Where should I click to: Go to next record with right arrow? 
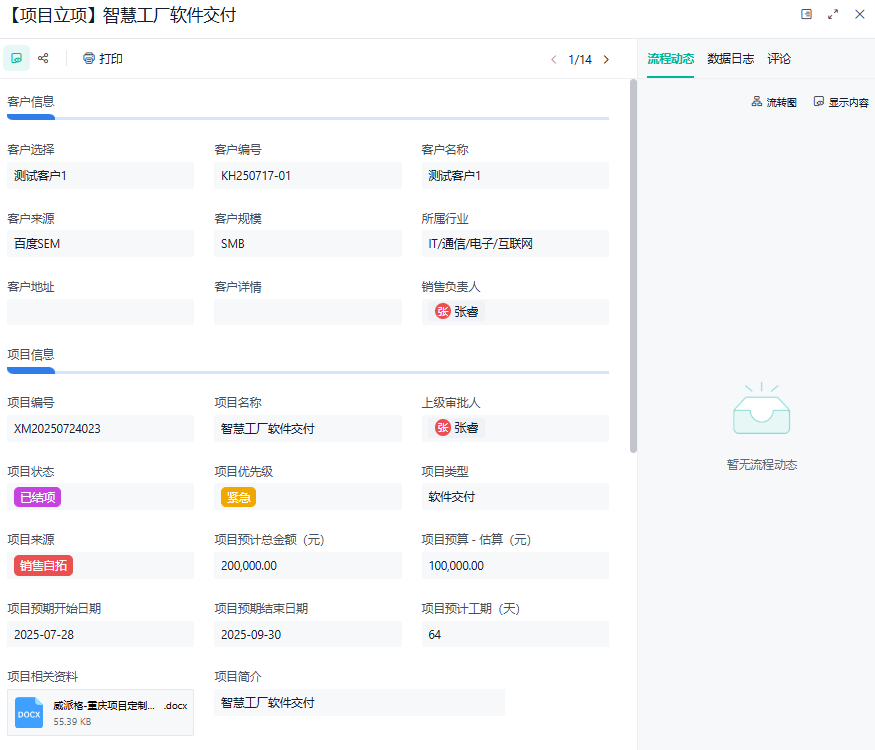606,59
